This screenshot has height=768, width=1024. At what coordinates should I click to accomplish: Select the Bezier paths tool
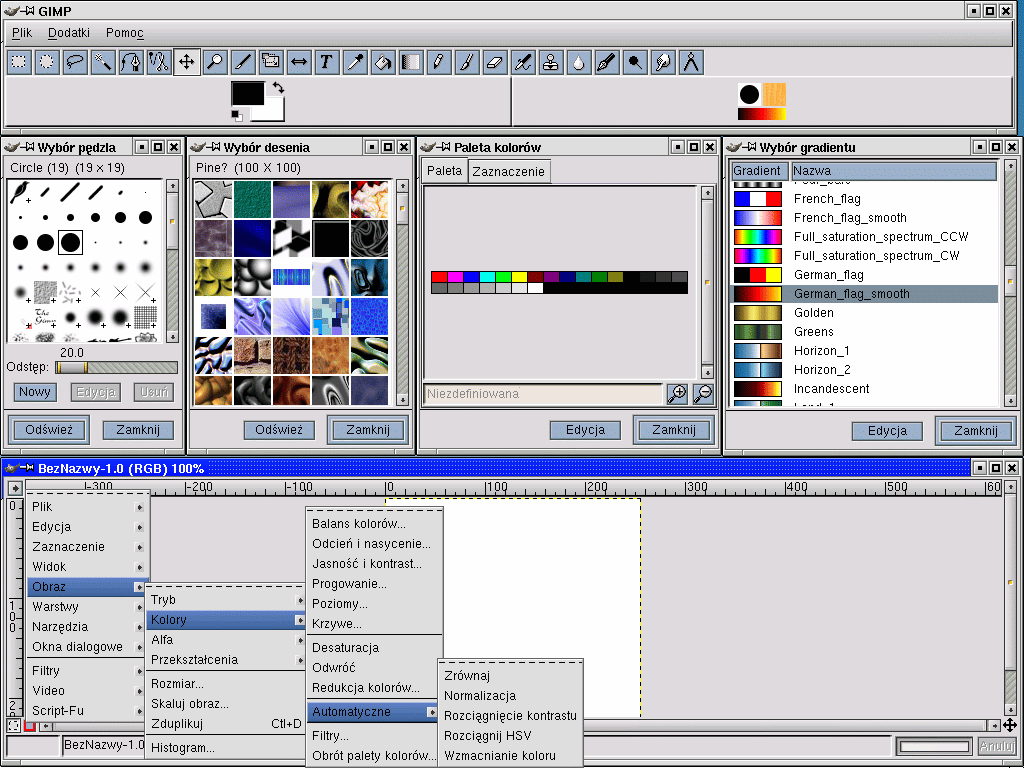pyautogui.click(x=131, y=63)
